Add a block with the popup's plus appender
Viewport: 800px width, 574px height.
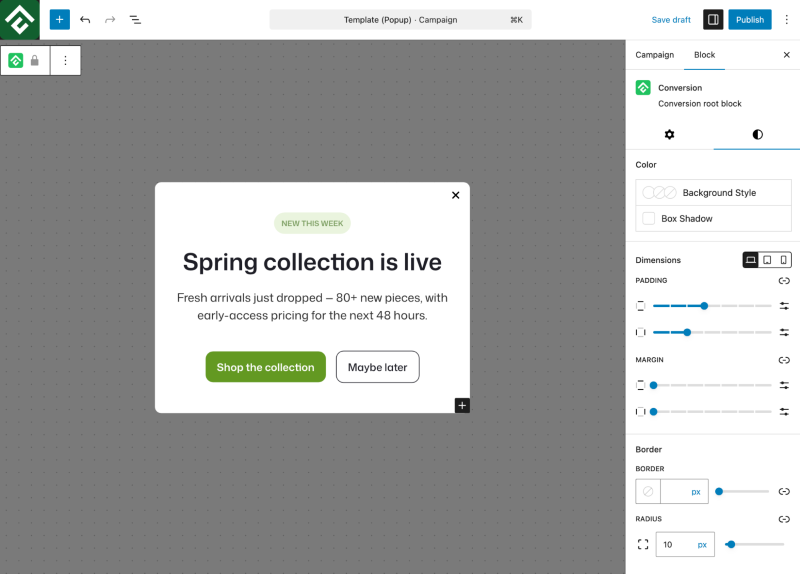(462, 406)
